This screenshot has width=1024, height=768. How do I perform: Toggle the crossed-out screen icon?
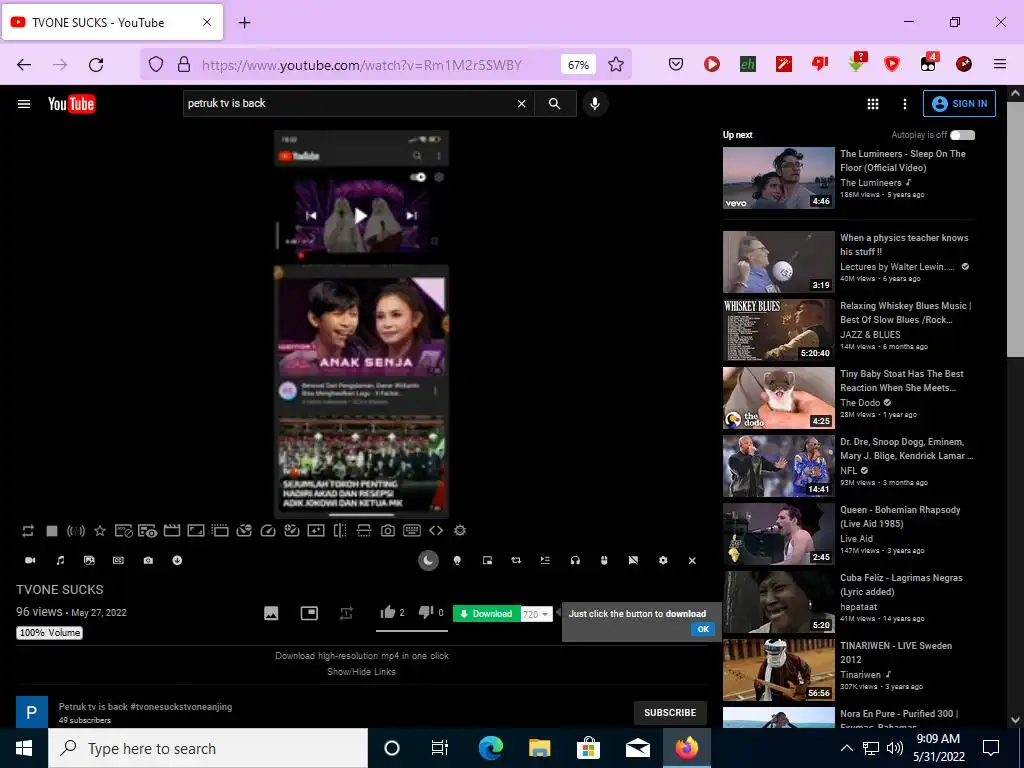[633, 560]
